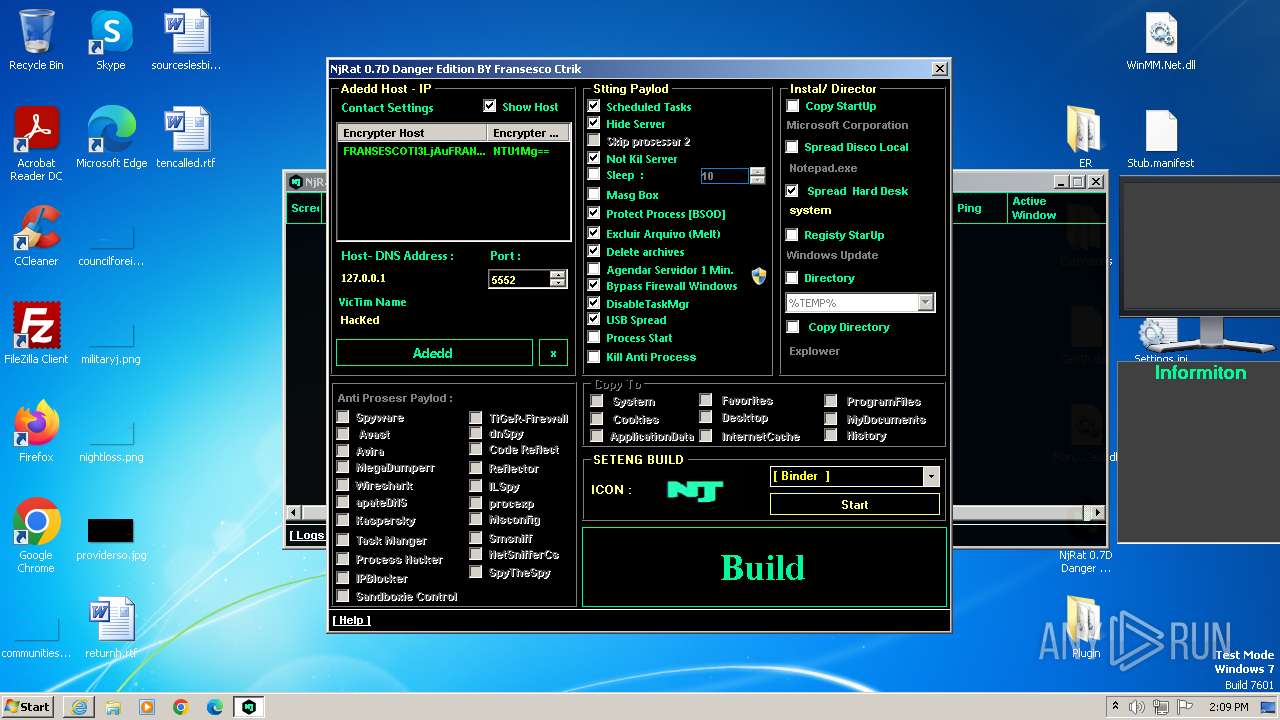Open the ER folder icon
Image resolution: width=1280 pixels, height=720 pixels.
[1085, 138]
